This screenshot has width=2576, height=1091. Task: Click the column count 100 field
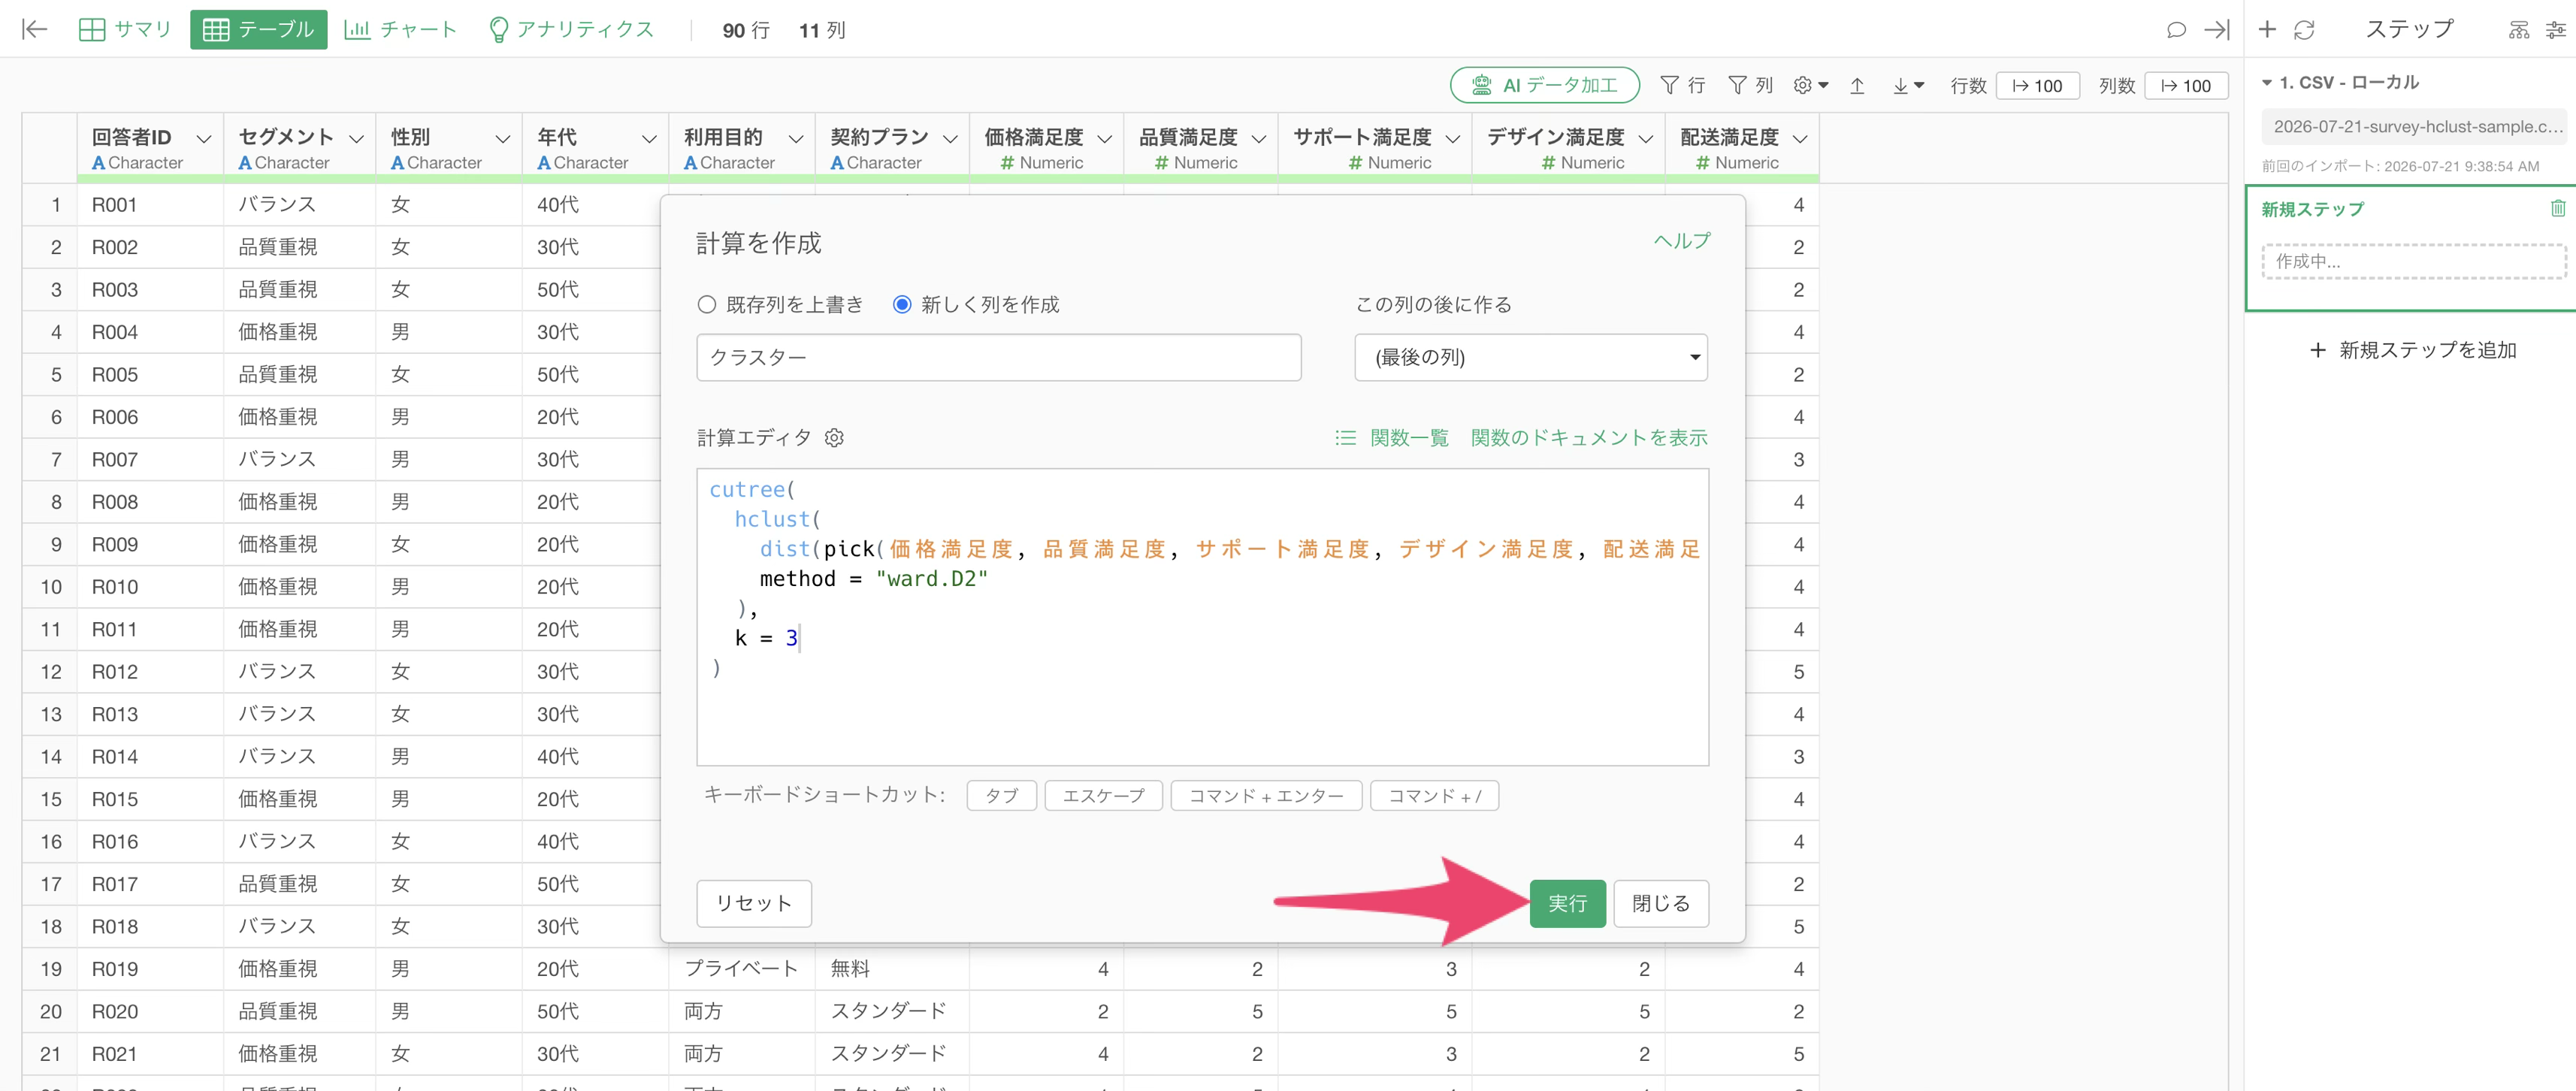[2186, 86]
